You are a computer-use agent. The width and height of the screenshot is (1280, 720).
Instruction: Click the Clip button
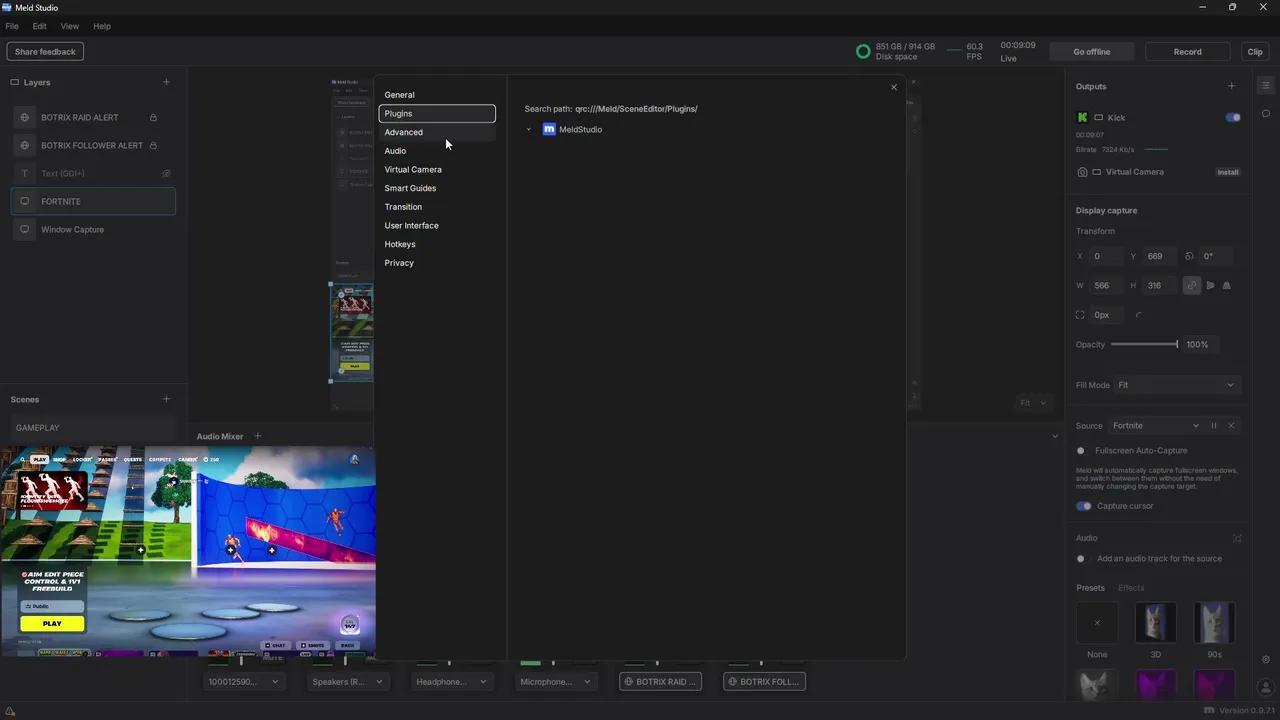(1255, 51)
